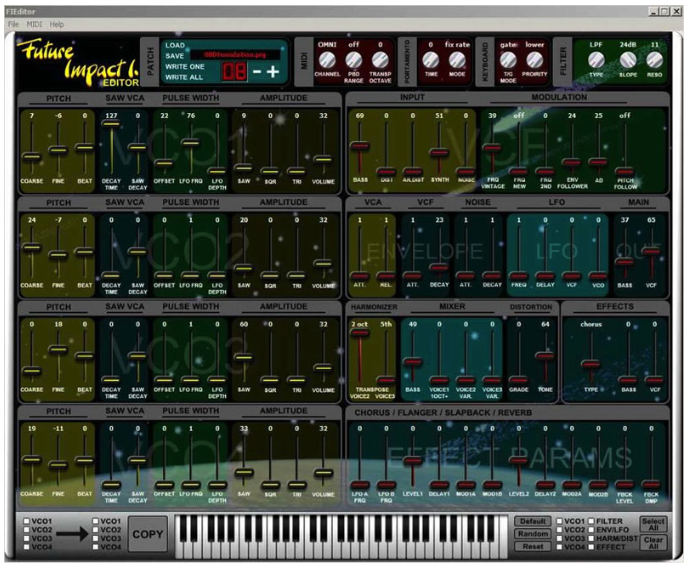This screenshot has width=686, height=566.
Task: Click VCO3 FINE pitch slider handle
Action: click(x=58, y=349)
